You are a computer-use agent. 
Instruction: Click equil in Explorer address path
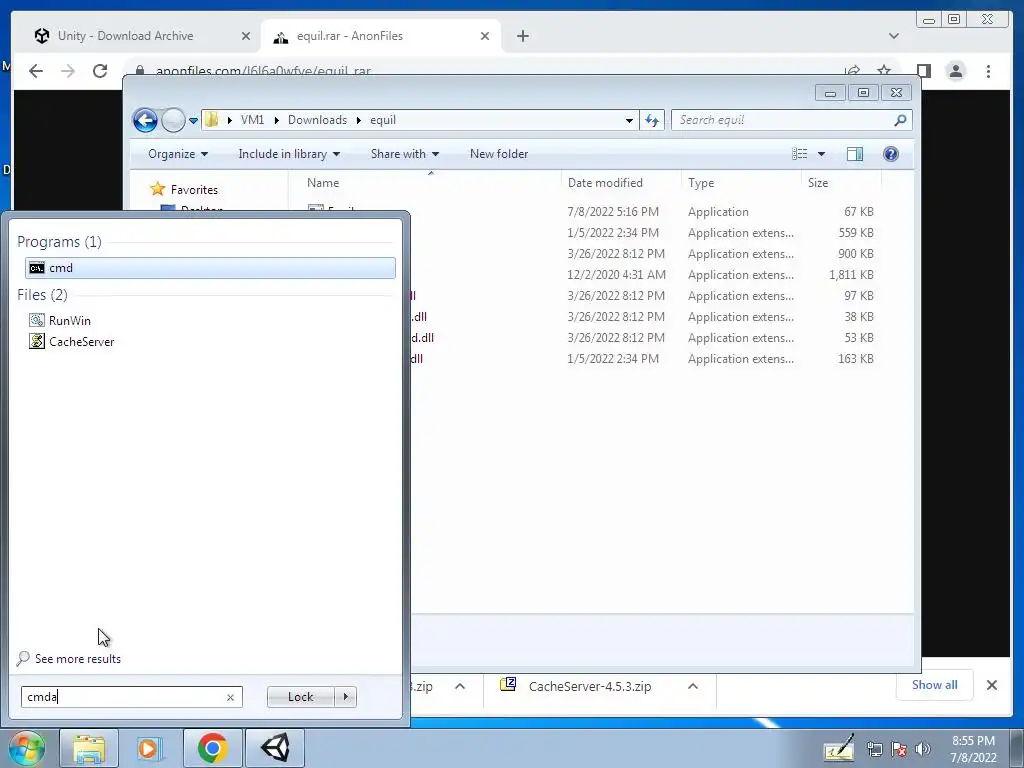(x=383, y=120)
